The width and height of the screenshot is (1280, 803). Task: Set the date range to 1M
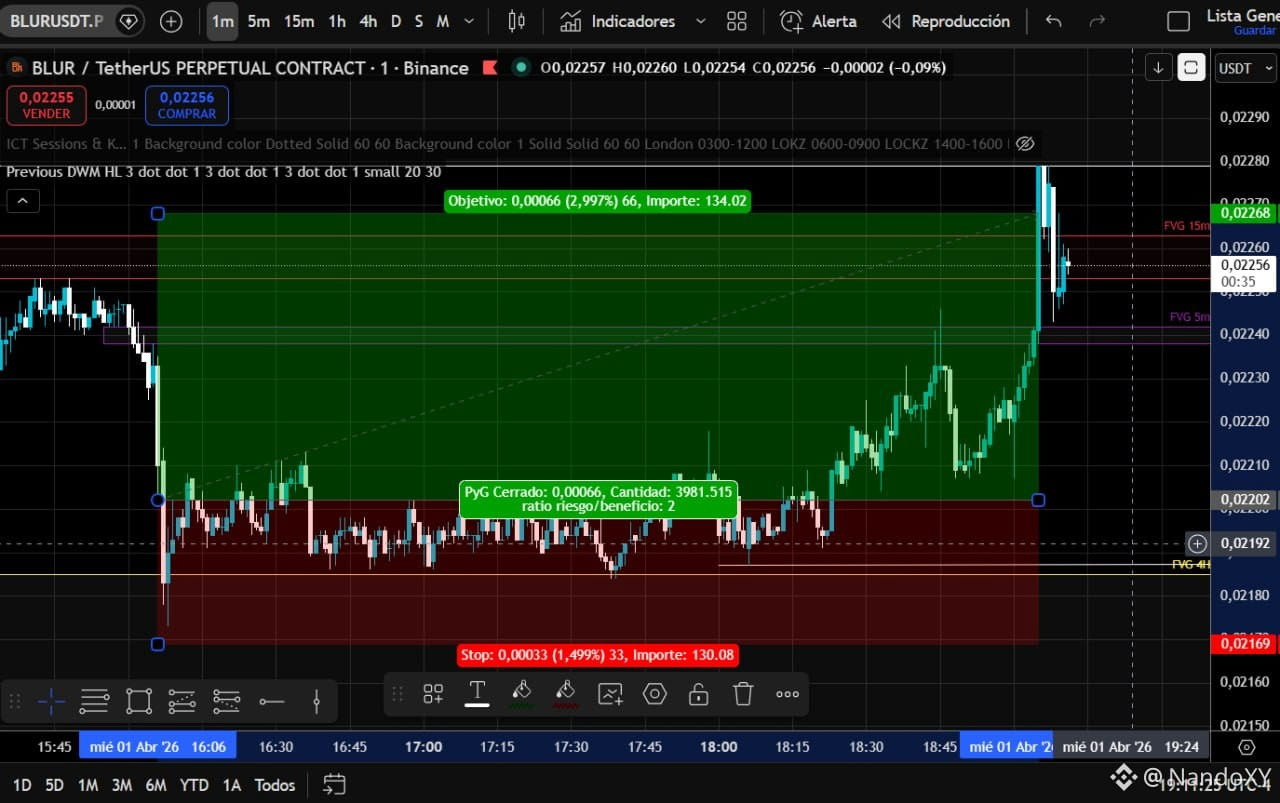click(x=88, y=785)
